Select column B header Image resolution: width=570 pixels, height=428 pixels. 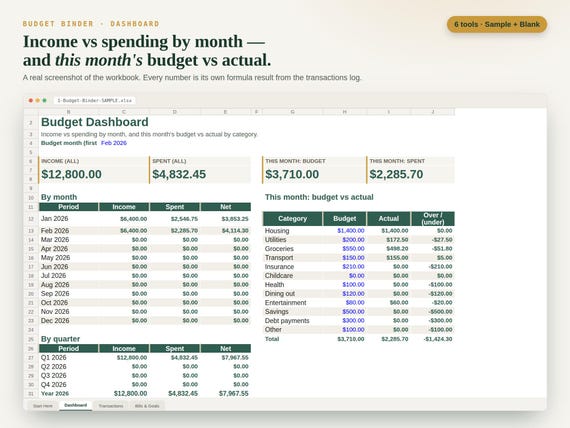coord(69,112)
